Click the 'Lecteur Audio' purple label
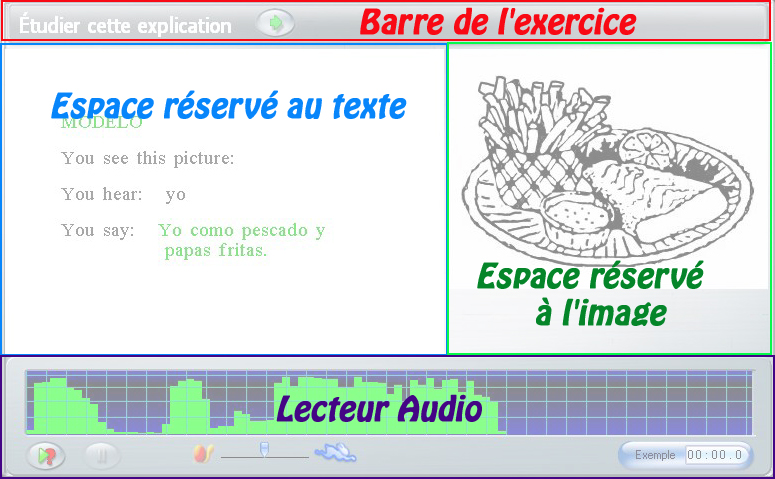 point(379,408)
